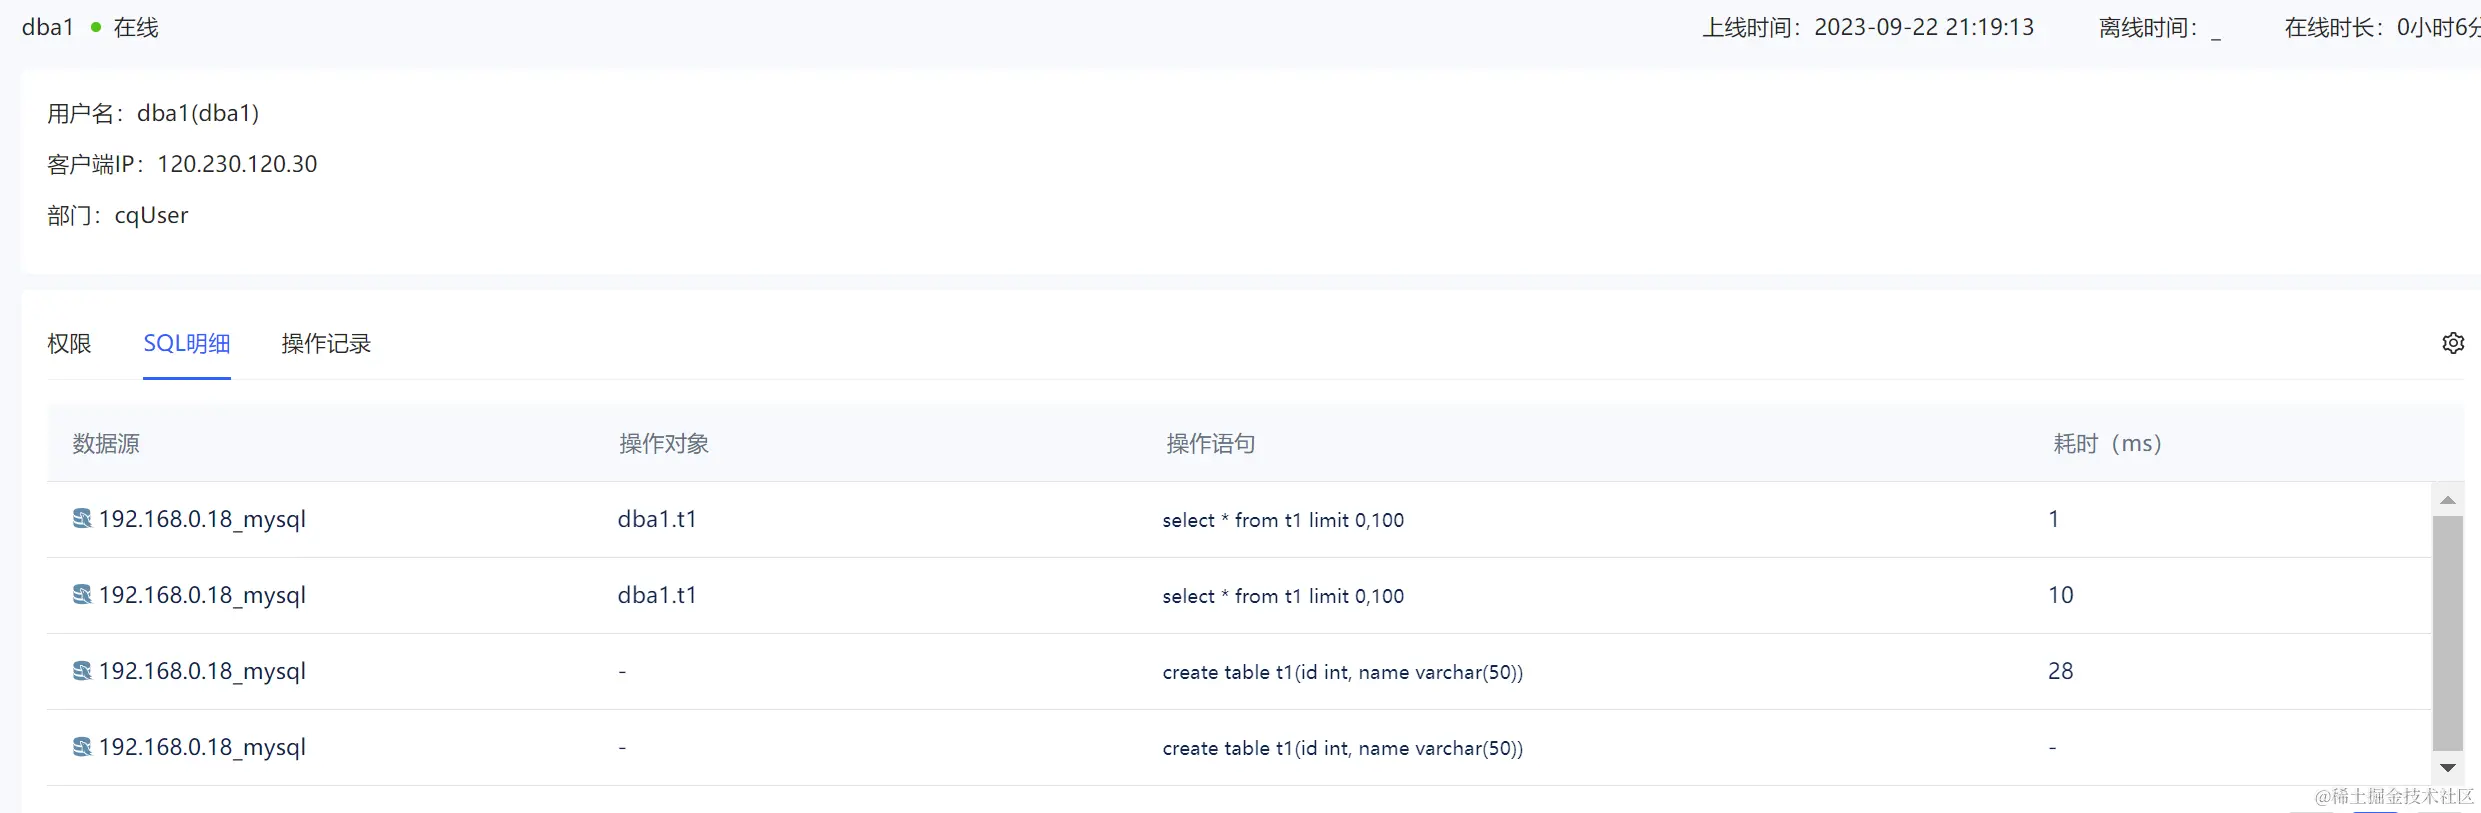
Task: Click the 离线时间 label
Action: coord(2148,27)
